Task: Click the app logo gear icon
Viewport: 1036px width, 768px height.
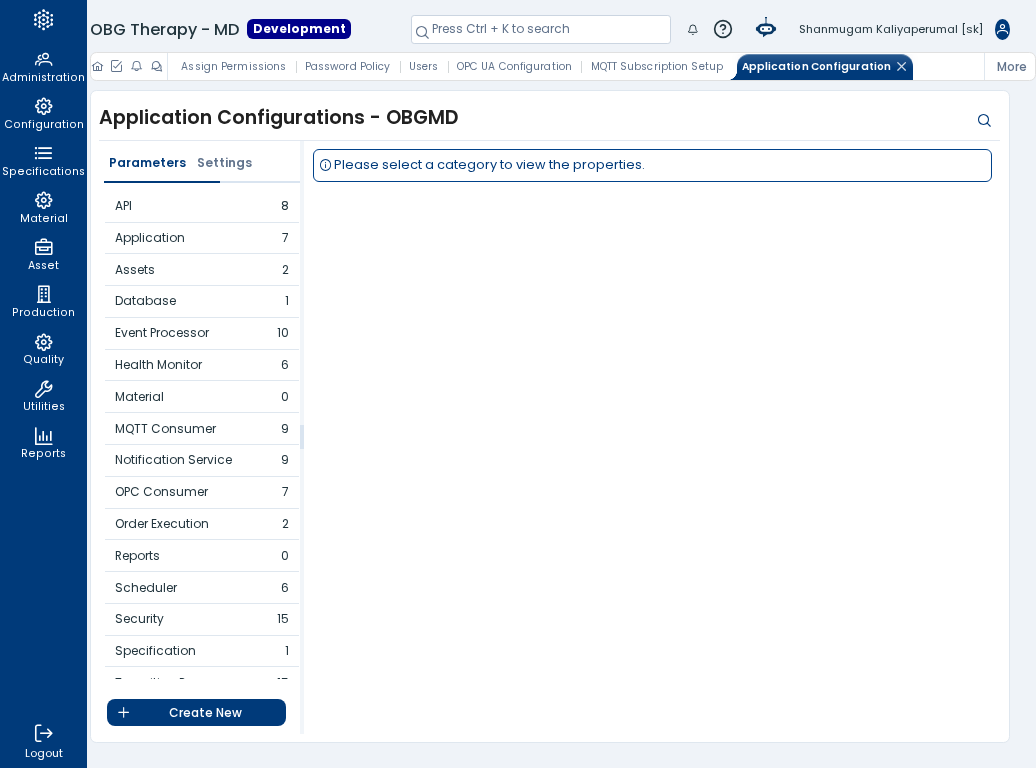Action: pyautogui.click(x=44, y=20)
